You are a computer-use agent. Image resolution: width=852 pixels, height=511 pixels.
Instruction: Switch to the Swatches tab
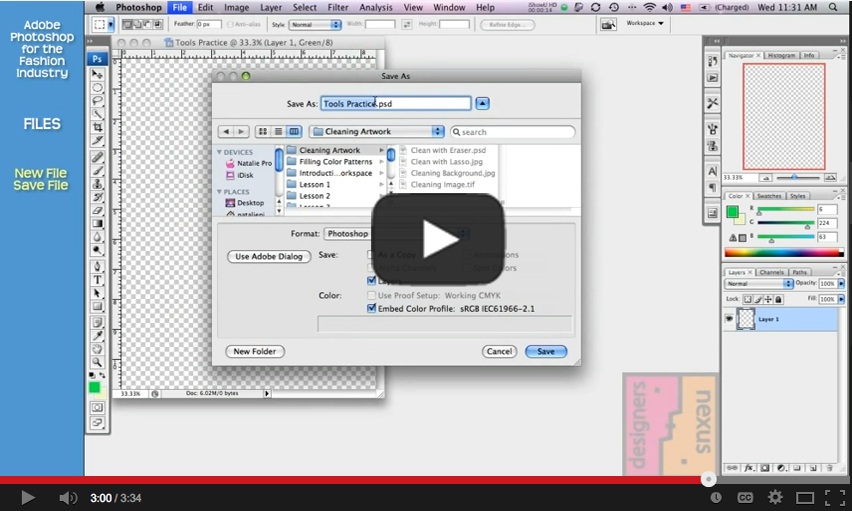point(769,196)
